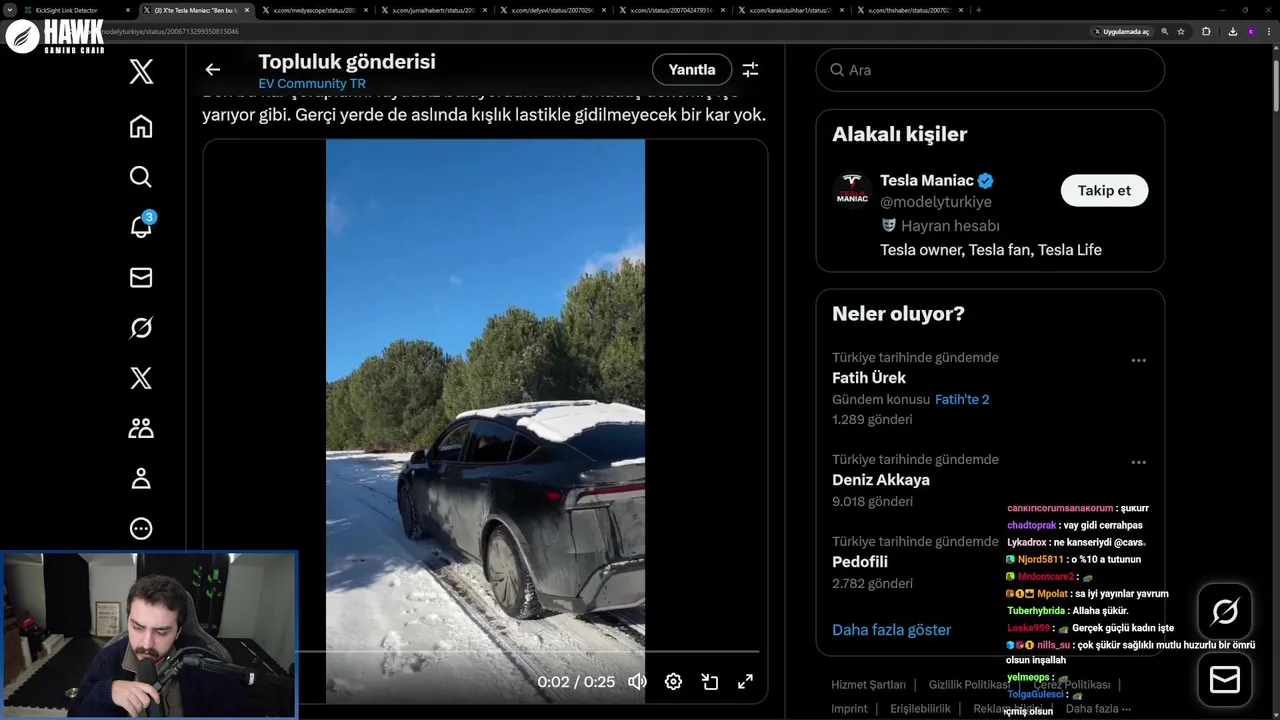
Task: Open the tab search dropdown arrow
Action: click(x=10, y=10)
